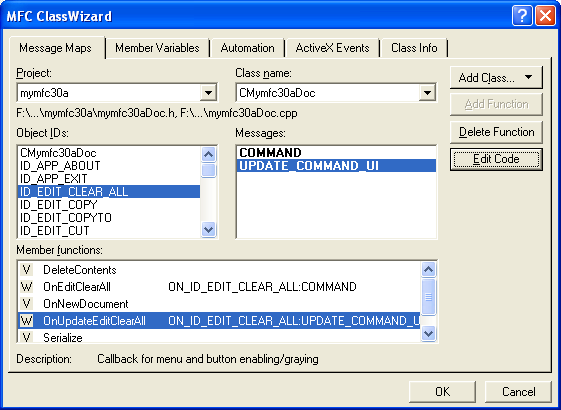Image resolution: width=561 pixels, height=410 pixels.
Task: Dismiss the dialog with Cancel
Action: click(x=518, y=391)
